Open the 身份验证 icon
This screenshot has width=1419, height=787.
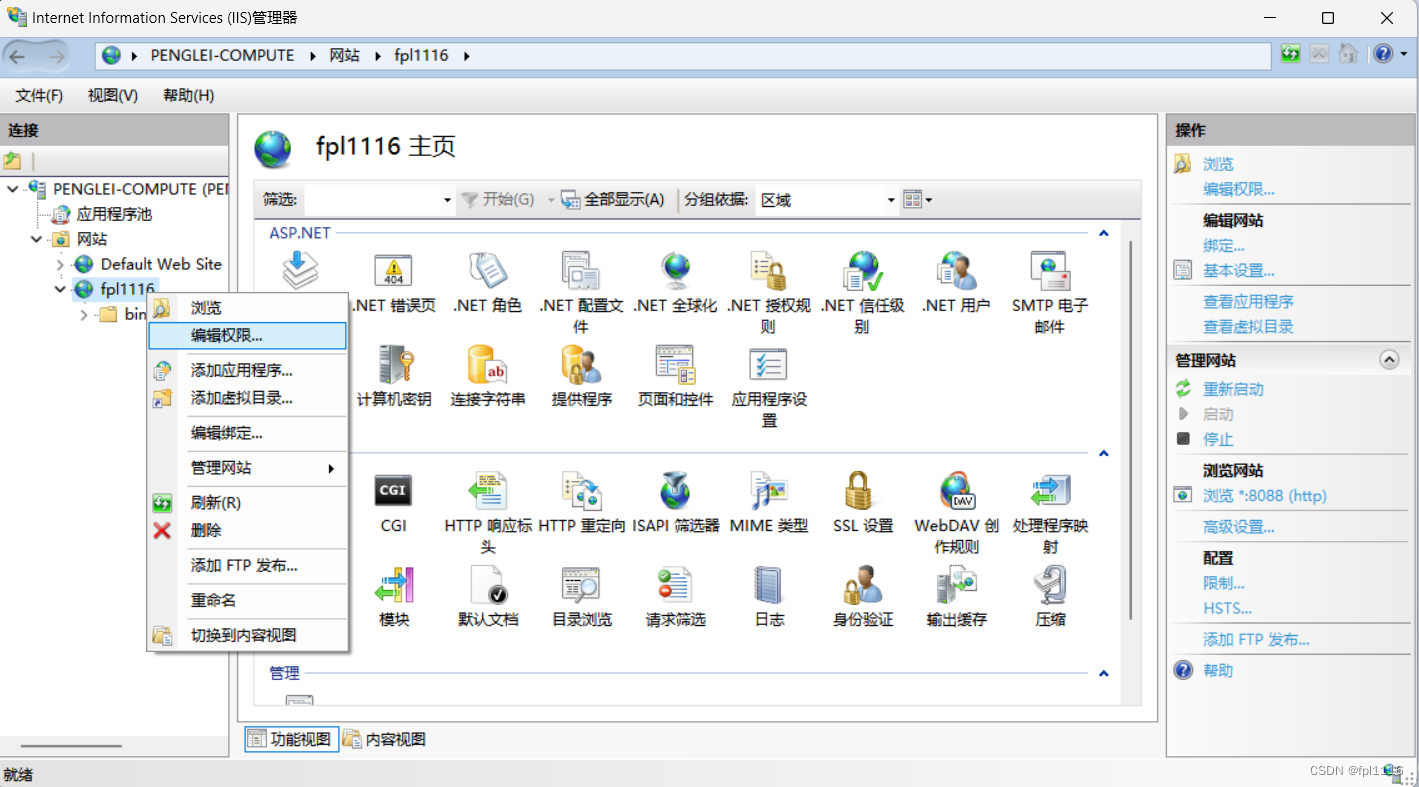863,585
